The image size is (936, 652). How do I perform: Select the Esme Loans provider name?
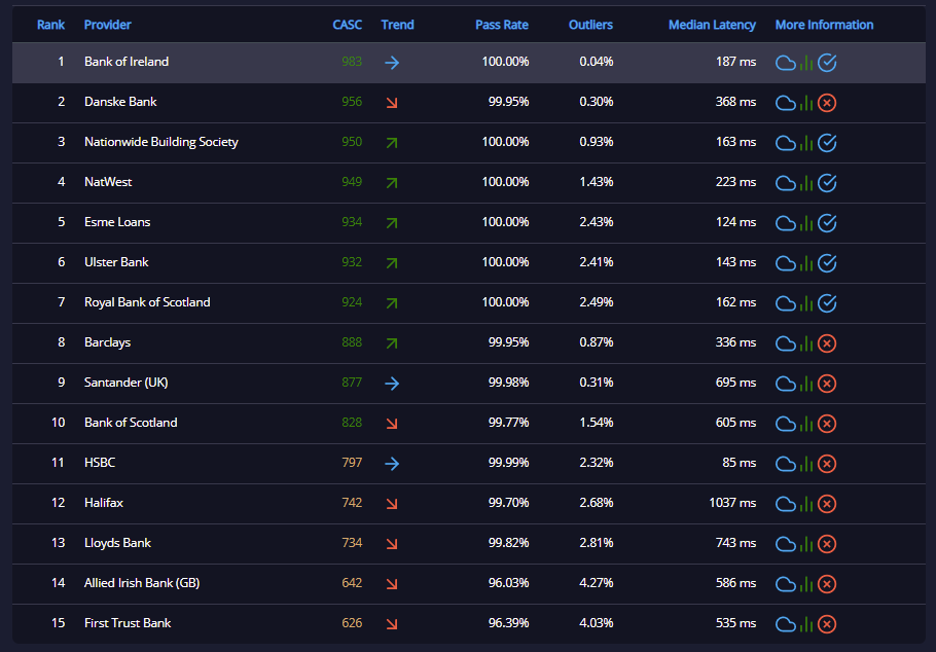coord(117,222)
